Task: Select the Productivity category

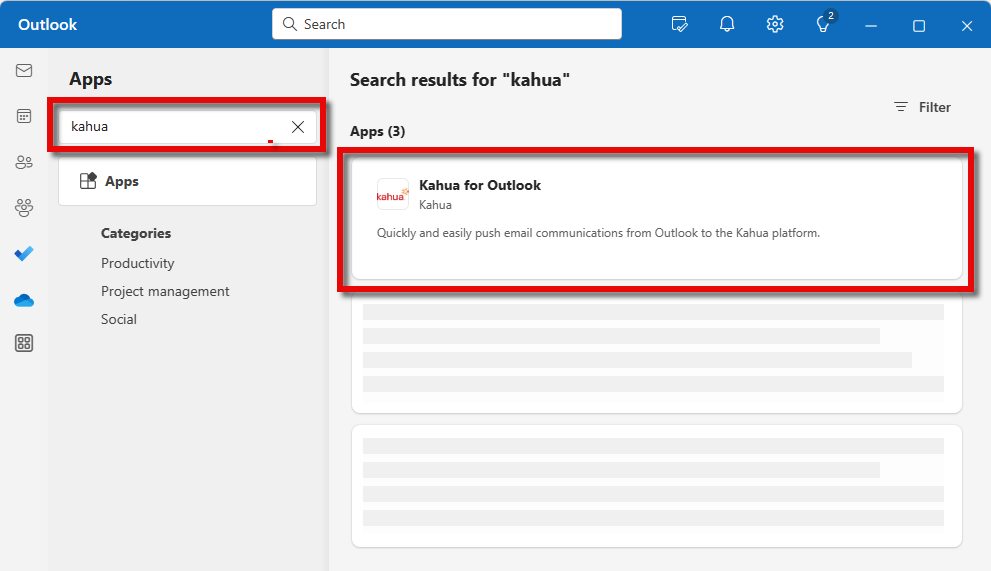Action: (138, 263)
